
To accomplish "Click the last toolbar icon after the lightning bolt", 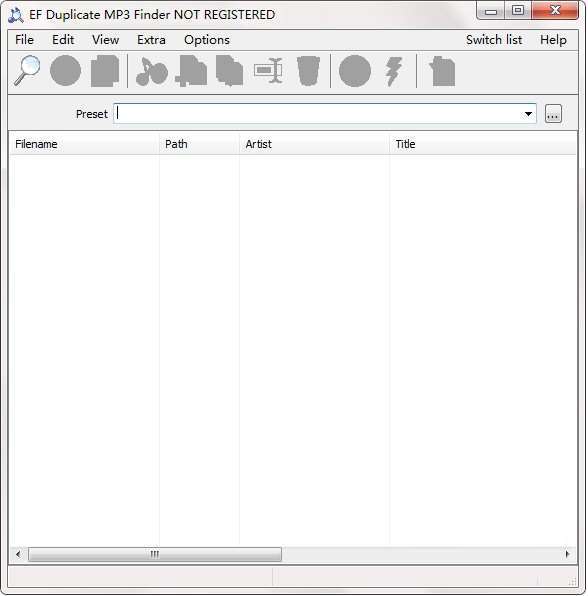I will click(x=442, y=71).
